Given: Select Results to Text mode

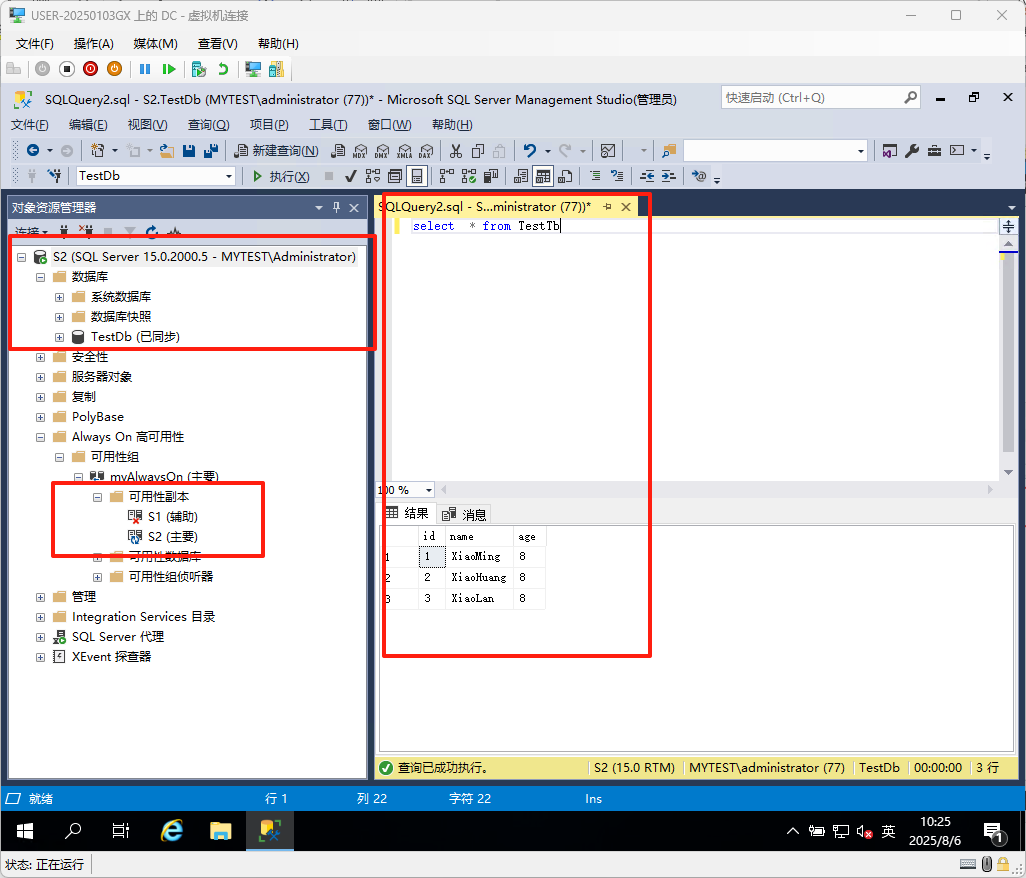Looking at the screenshot, I should point(521,176).
